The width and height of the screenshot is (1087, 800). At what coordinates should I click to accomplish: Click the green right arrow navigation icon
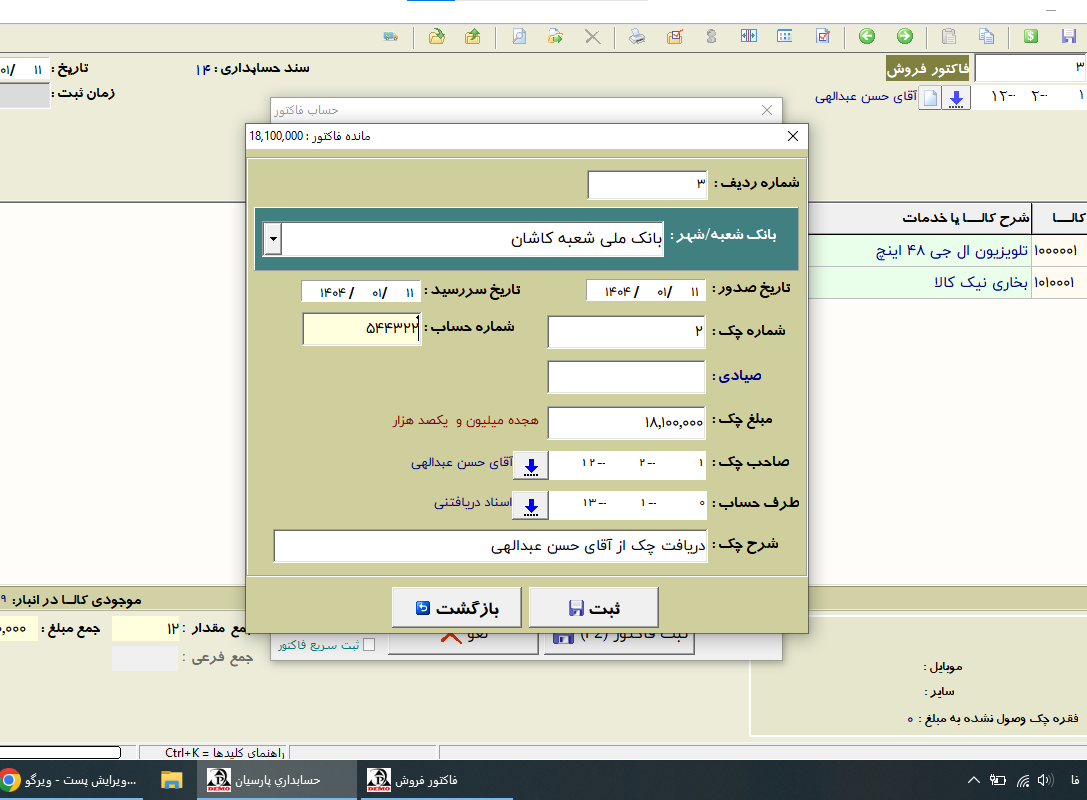pos(905,37)
